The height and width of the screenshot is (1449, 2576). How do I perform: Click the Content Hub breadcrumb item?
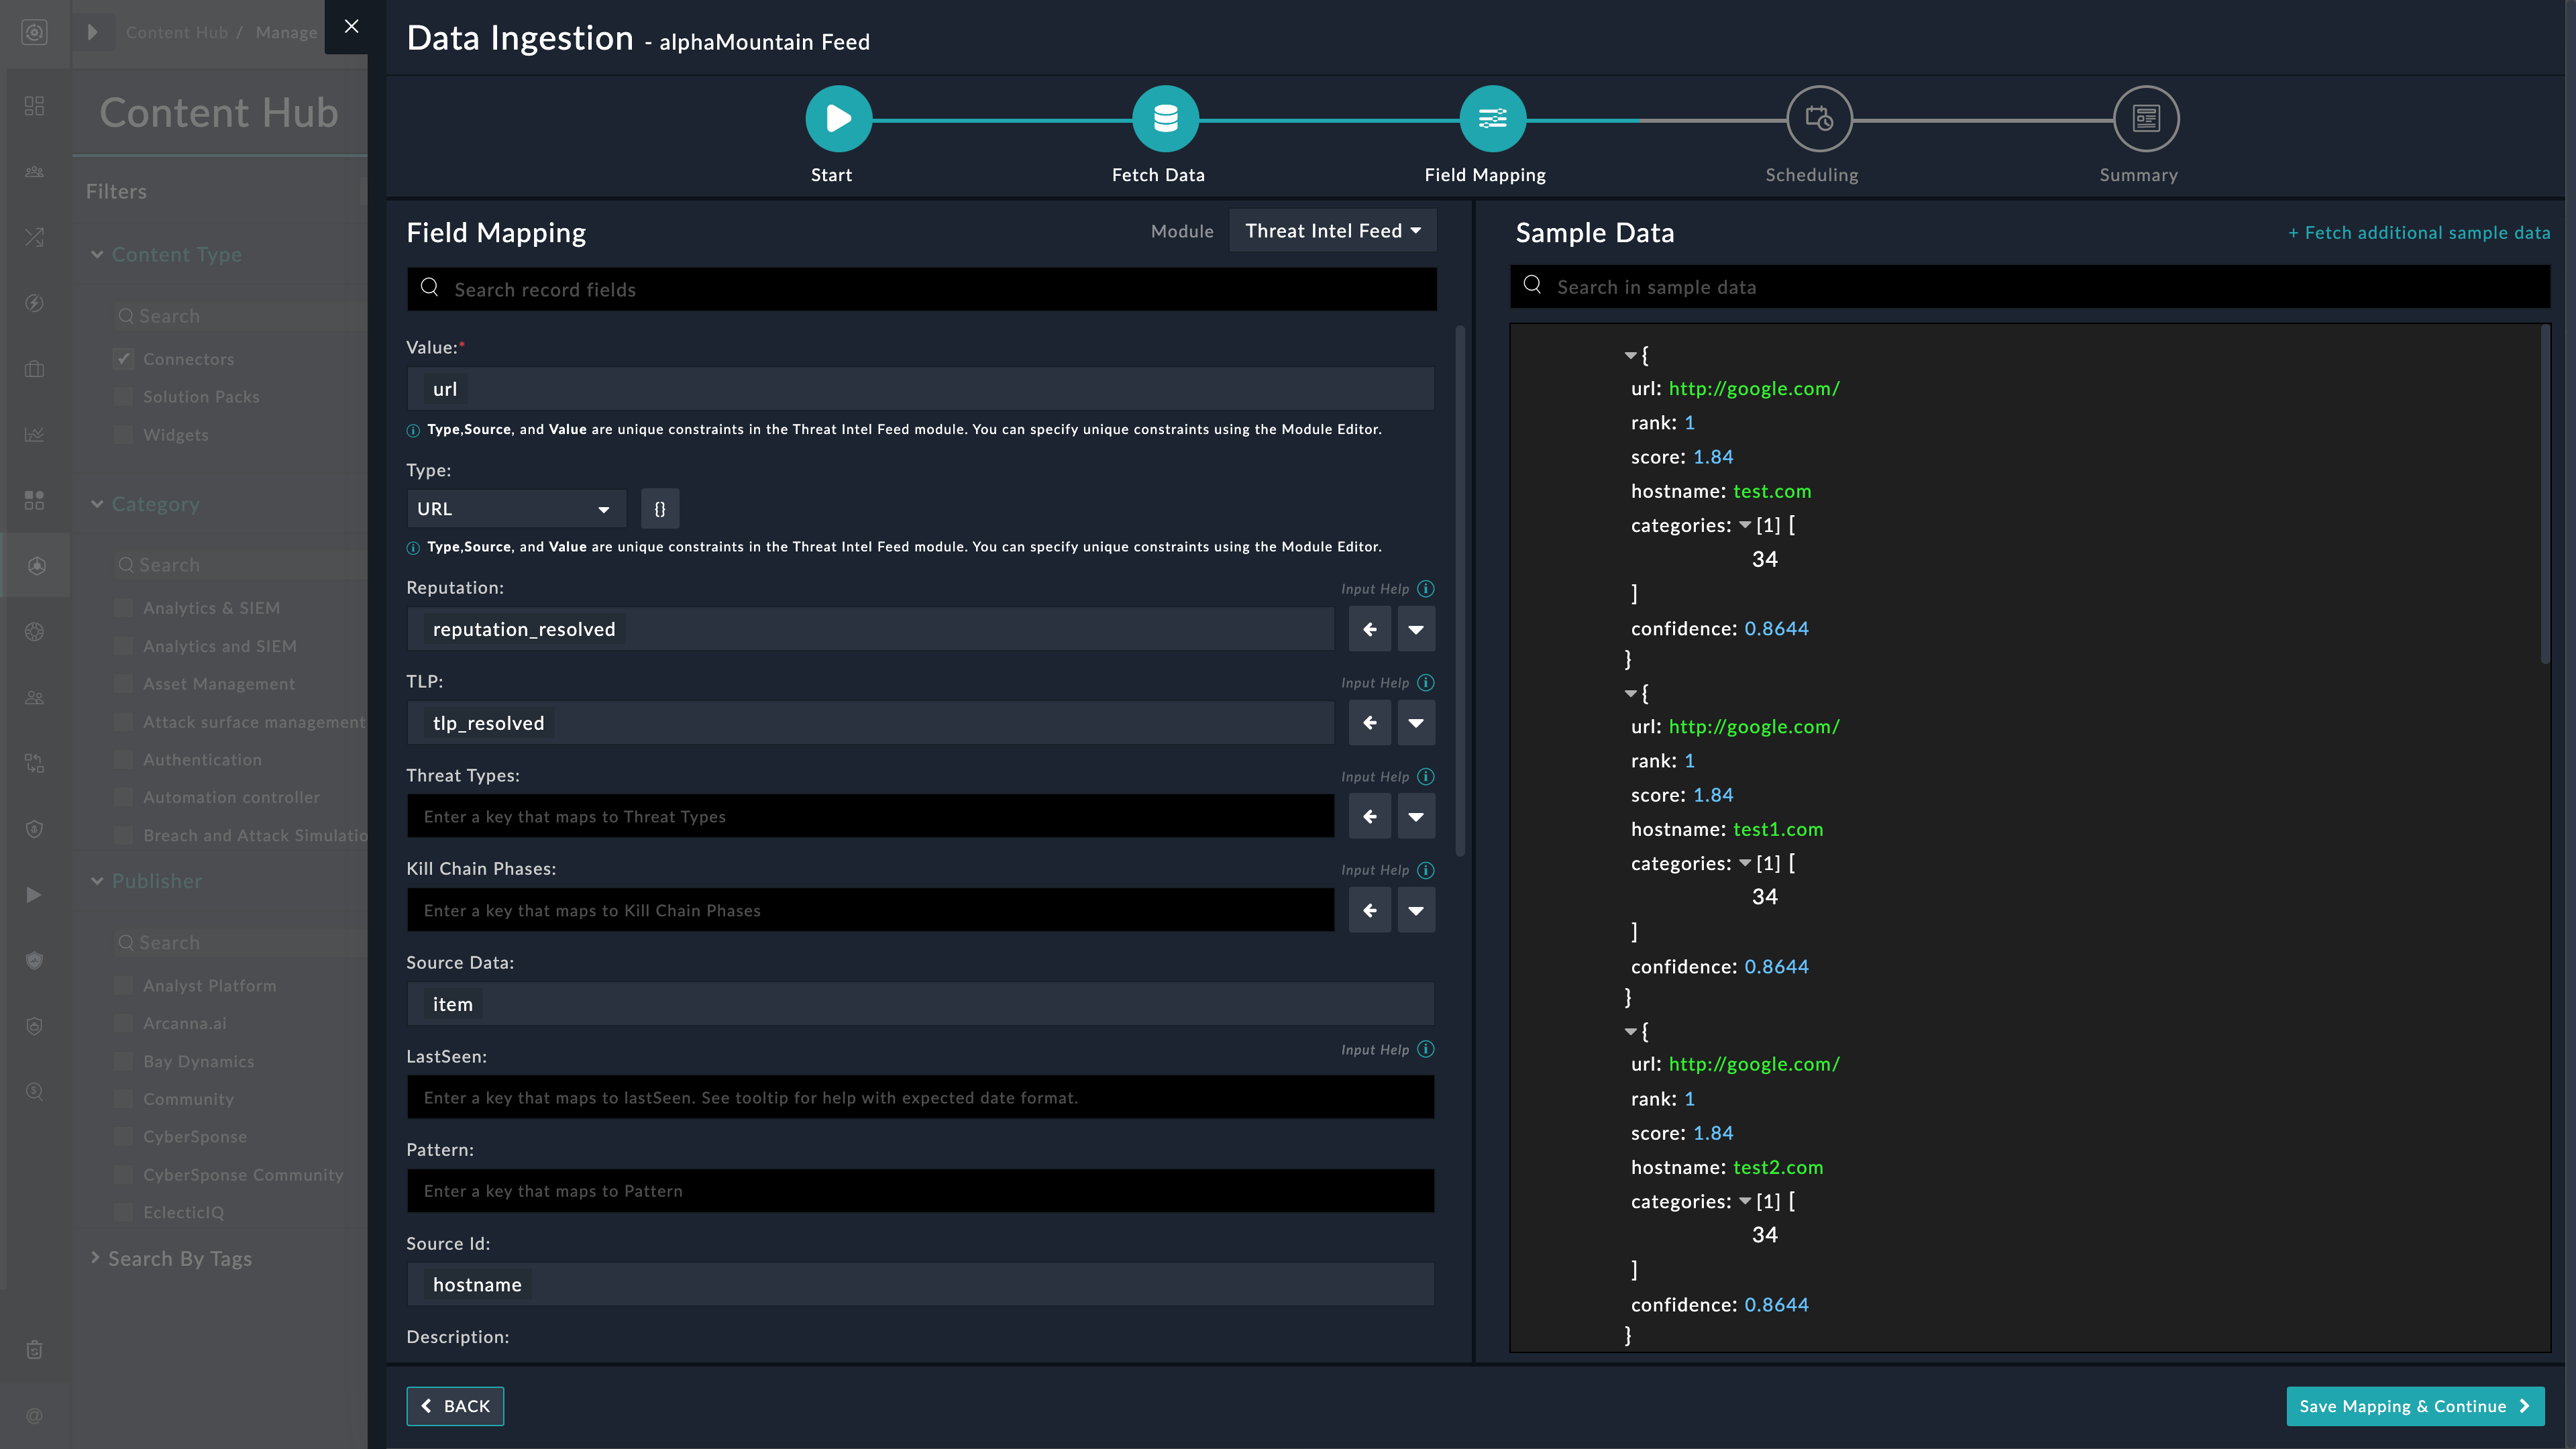pyautogui.click(x=176, y=32)
